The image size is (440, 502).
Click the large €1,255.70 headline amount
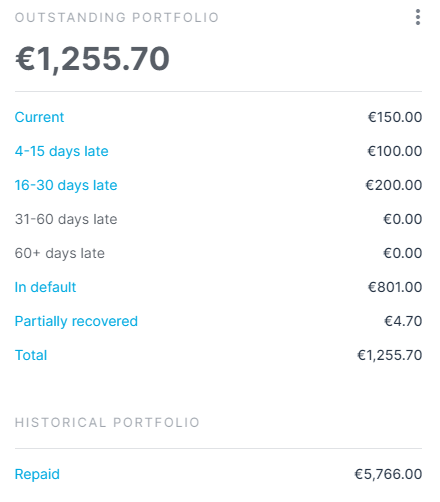point(92,59)
